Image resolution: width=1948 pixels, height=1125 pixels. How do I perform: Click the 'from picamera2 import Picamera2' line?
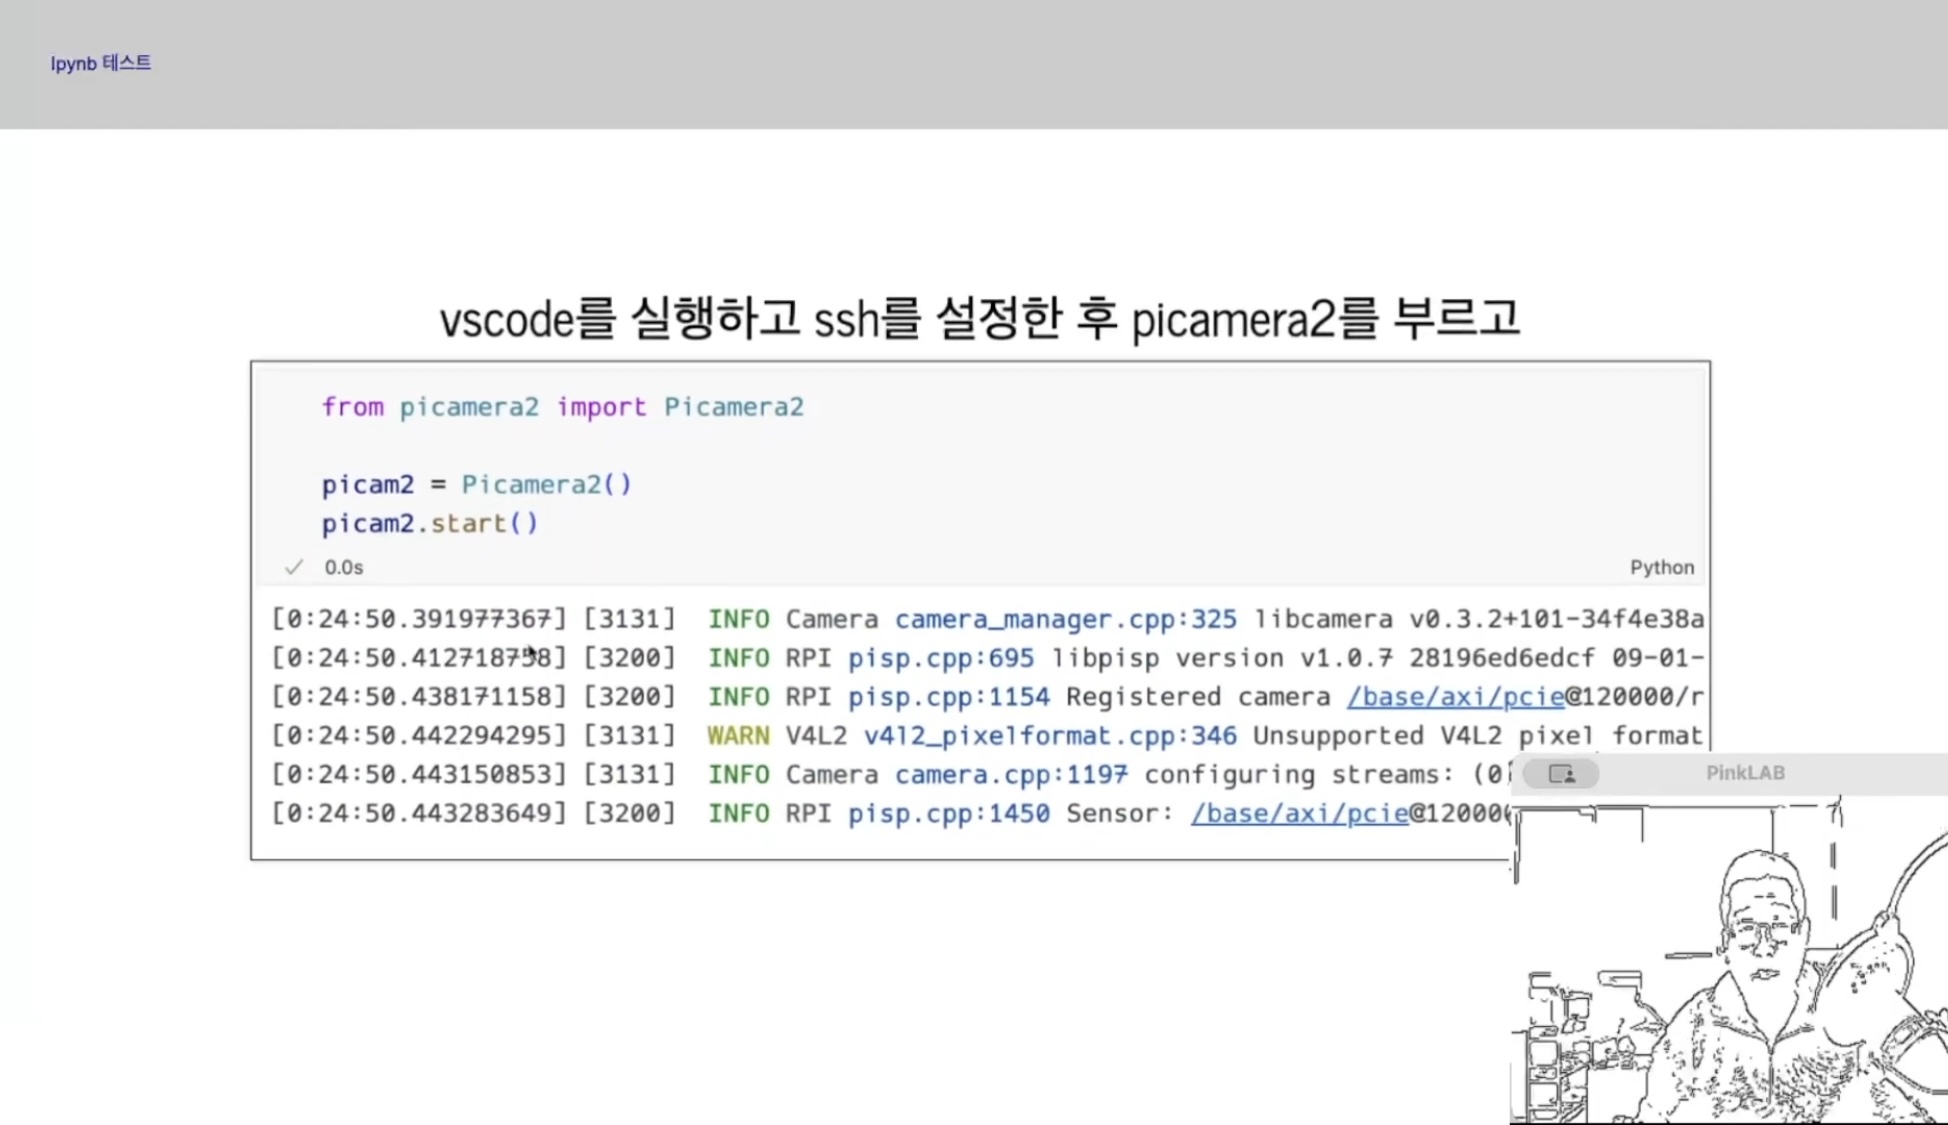pyautogui.click(x=562, y=407)
